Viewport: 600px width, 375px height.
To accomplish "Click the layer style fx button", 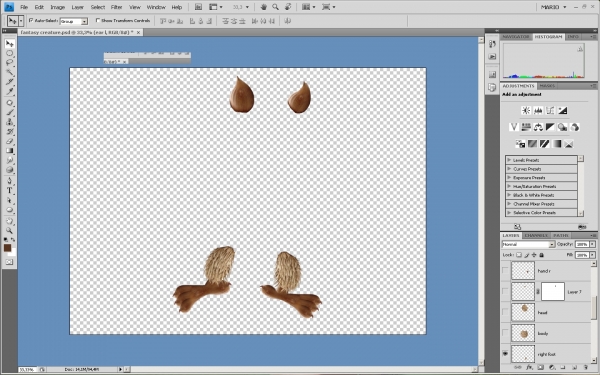I will 529,367.
